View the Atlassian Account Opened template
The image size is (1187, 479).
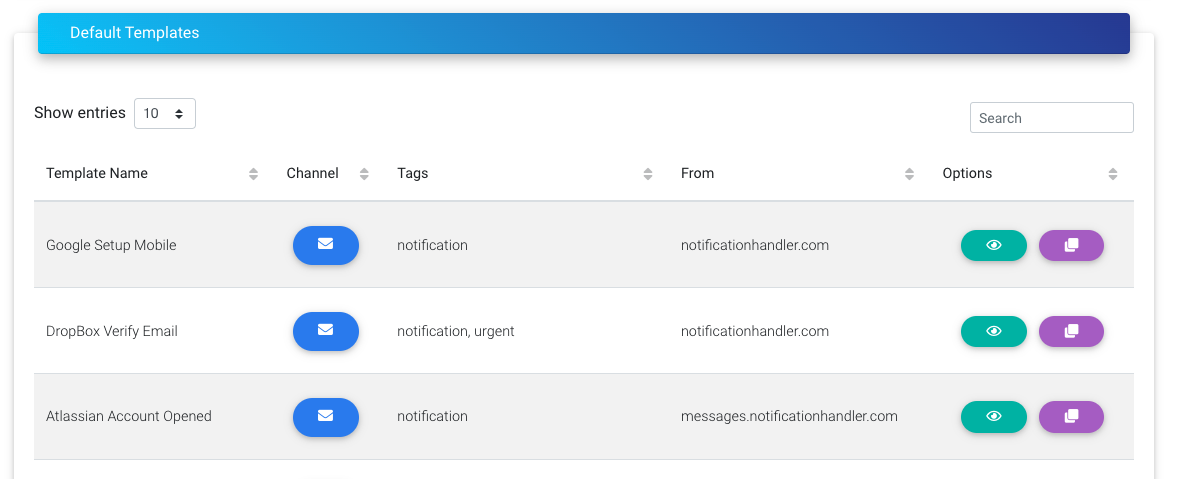(x=993, y=416)
